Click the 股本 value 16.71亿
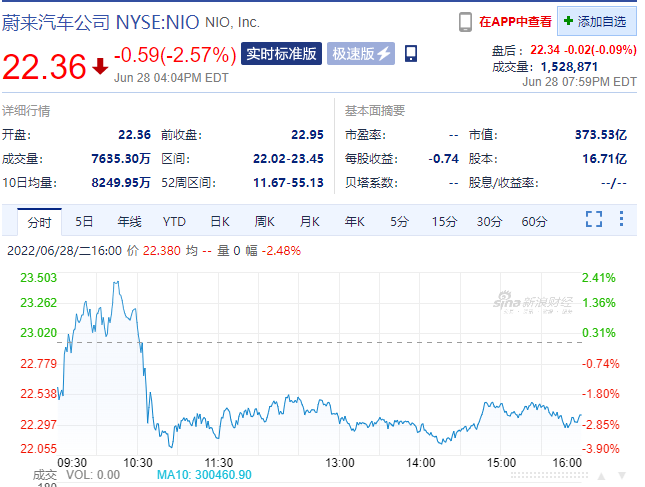 [x=605, y=159]
